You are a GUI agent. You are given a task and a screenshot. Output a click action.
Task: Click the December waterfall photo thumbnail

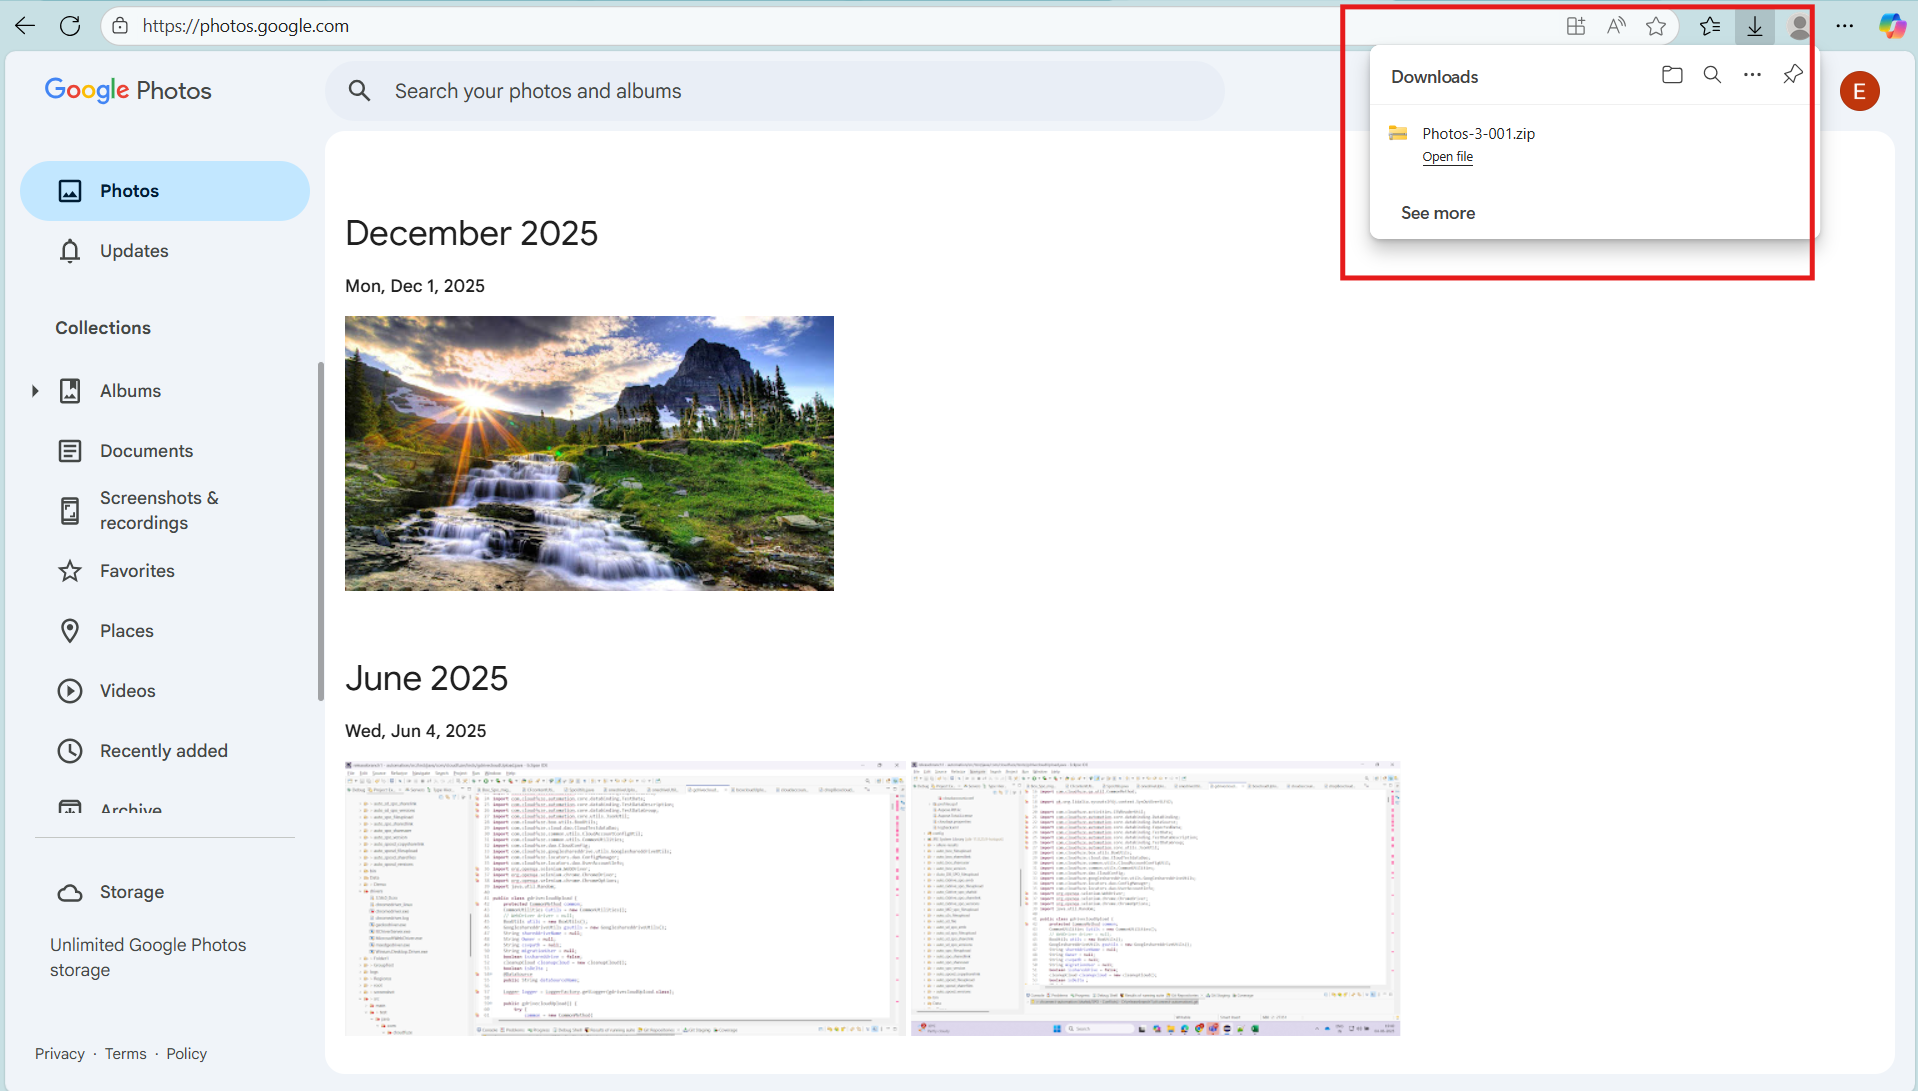click(589, 453)
